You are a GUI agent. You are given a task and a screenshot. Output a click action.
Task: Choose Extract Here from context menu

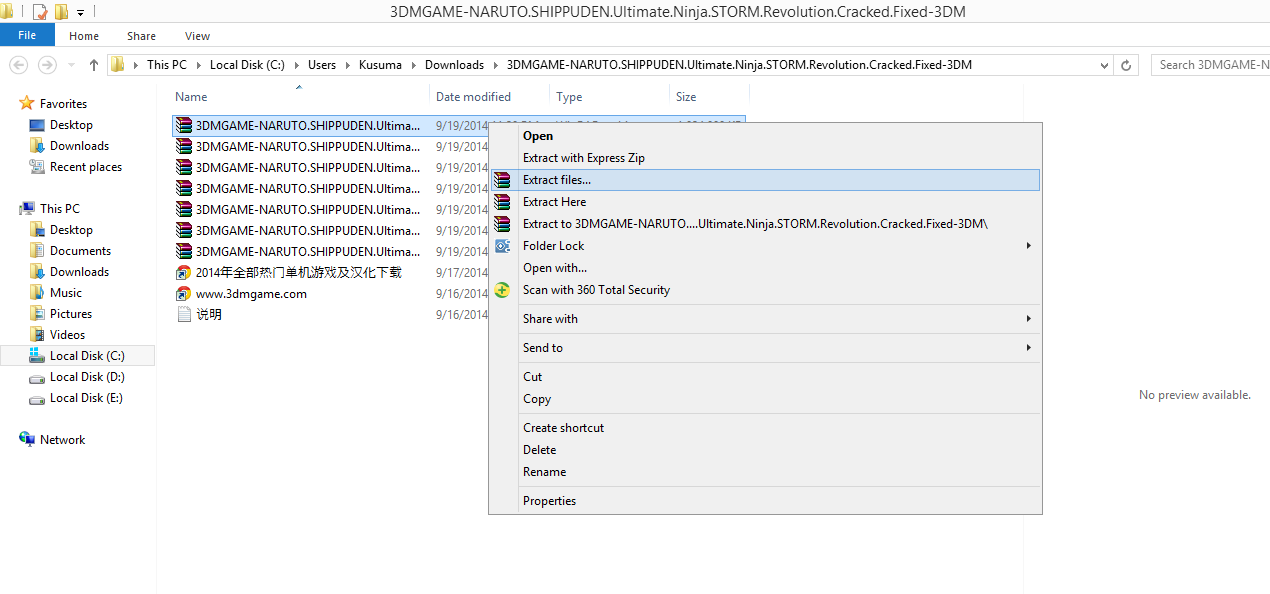pos(765,202)
